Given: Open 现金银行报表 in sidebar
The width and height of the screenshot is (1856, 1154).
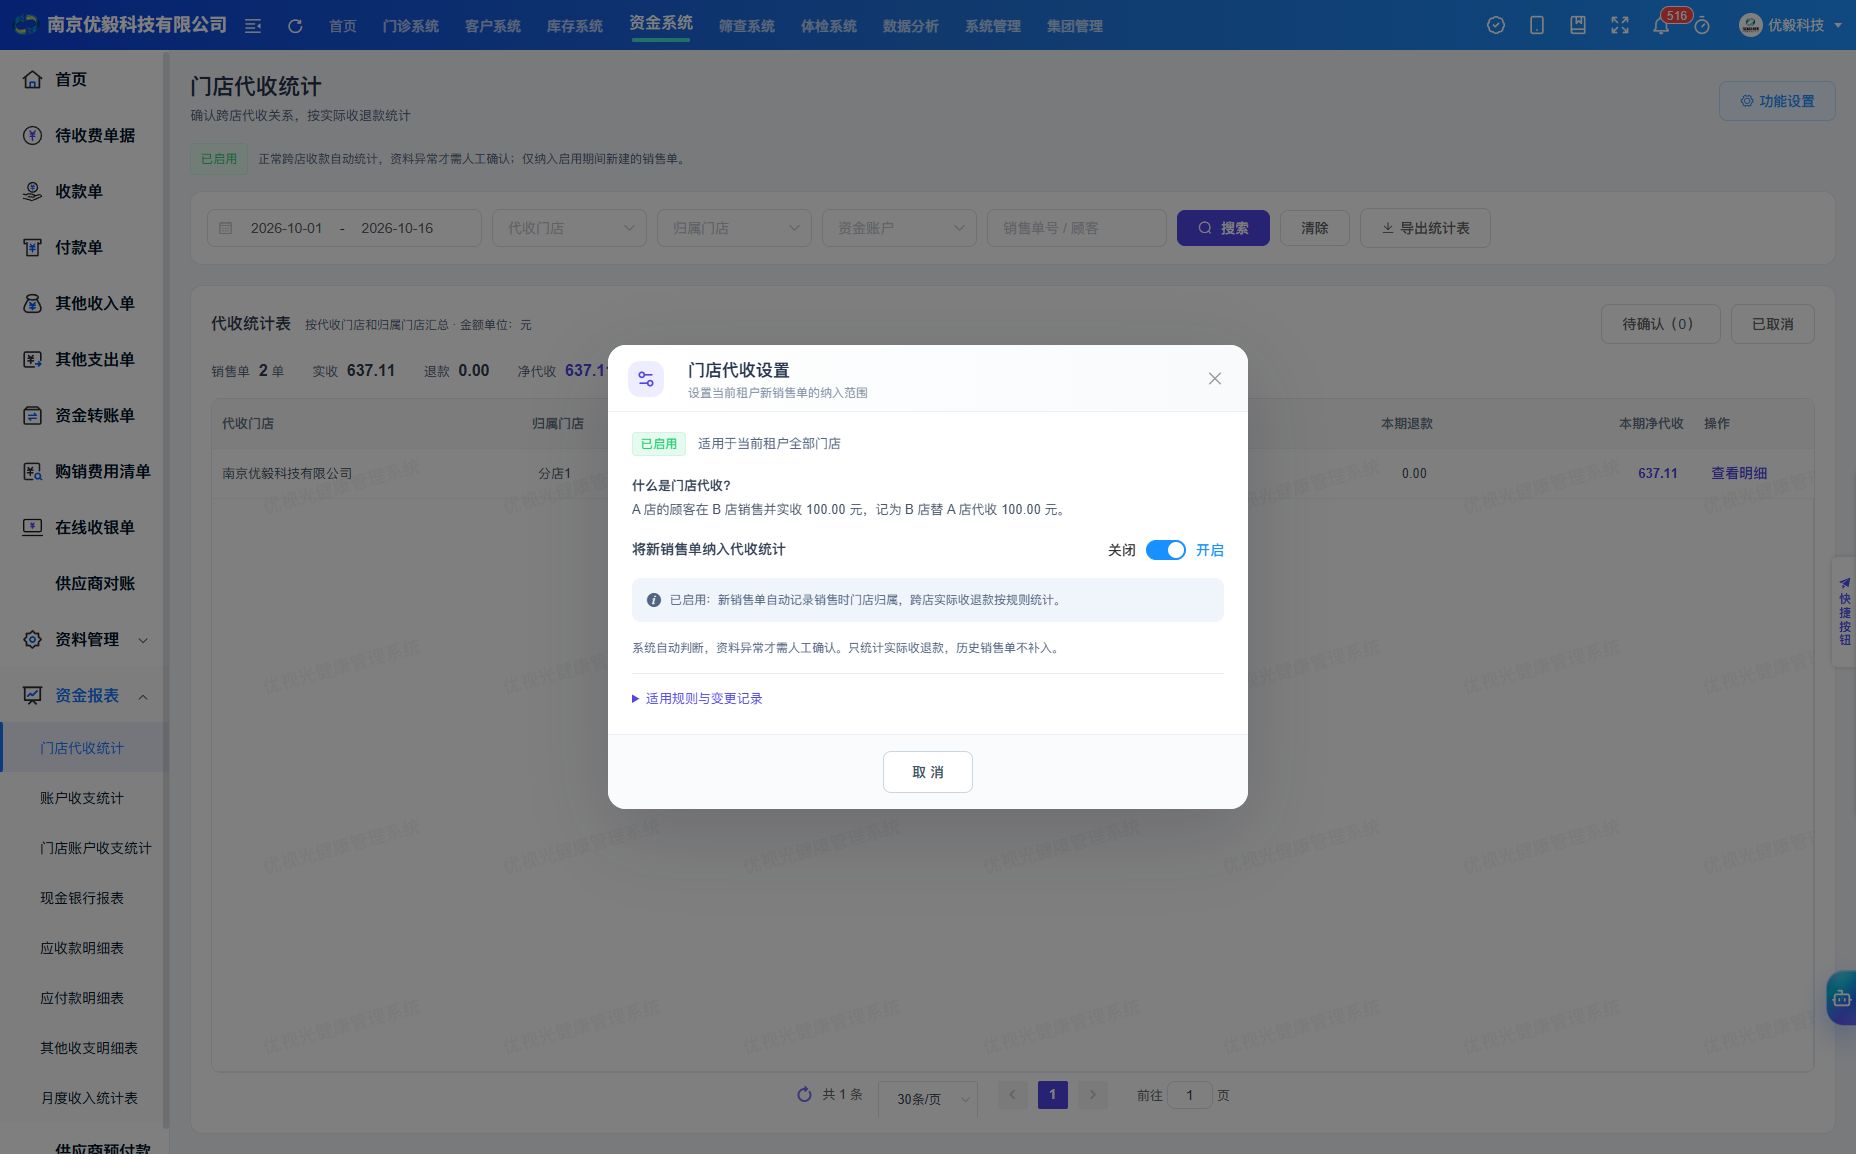Looking at the screenshot, I should (x=82, y=898).
